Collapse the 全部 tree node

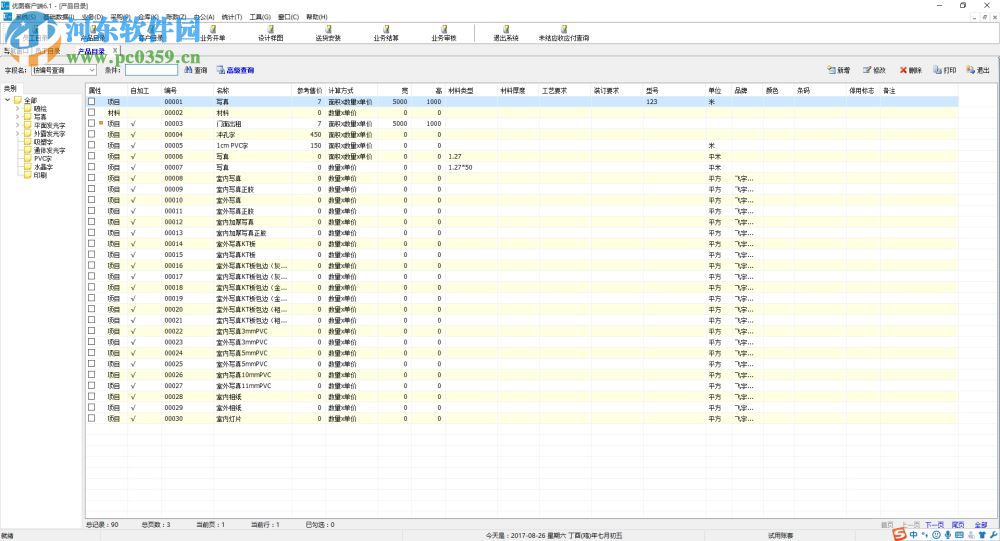point(8,100)
